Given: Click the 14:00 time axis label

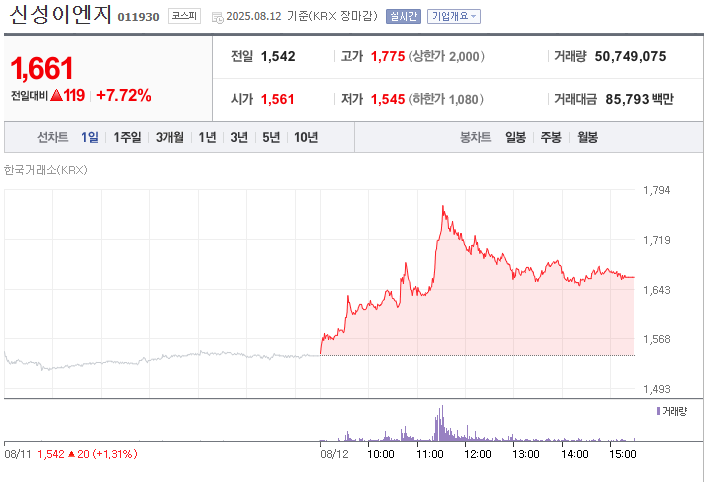Looking at the screenshot, I should coord(575,454).
